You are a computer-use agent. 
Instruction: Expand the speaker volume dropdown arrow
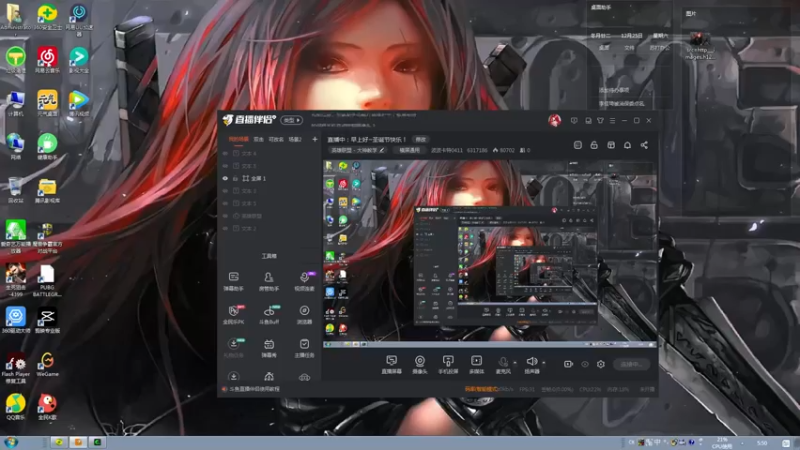[x=543, y=363]
